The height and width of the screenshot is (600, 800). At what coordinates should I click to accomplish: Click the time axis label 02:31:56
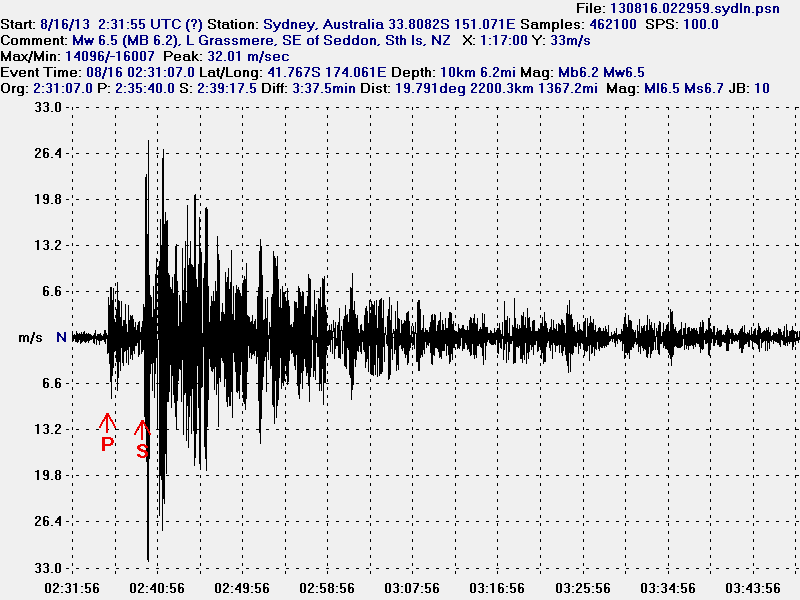coord(72,588)
